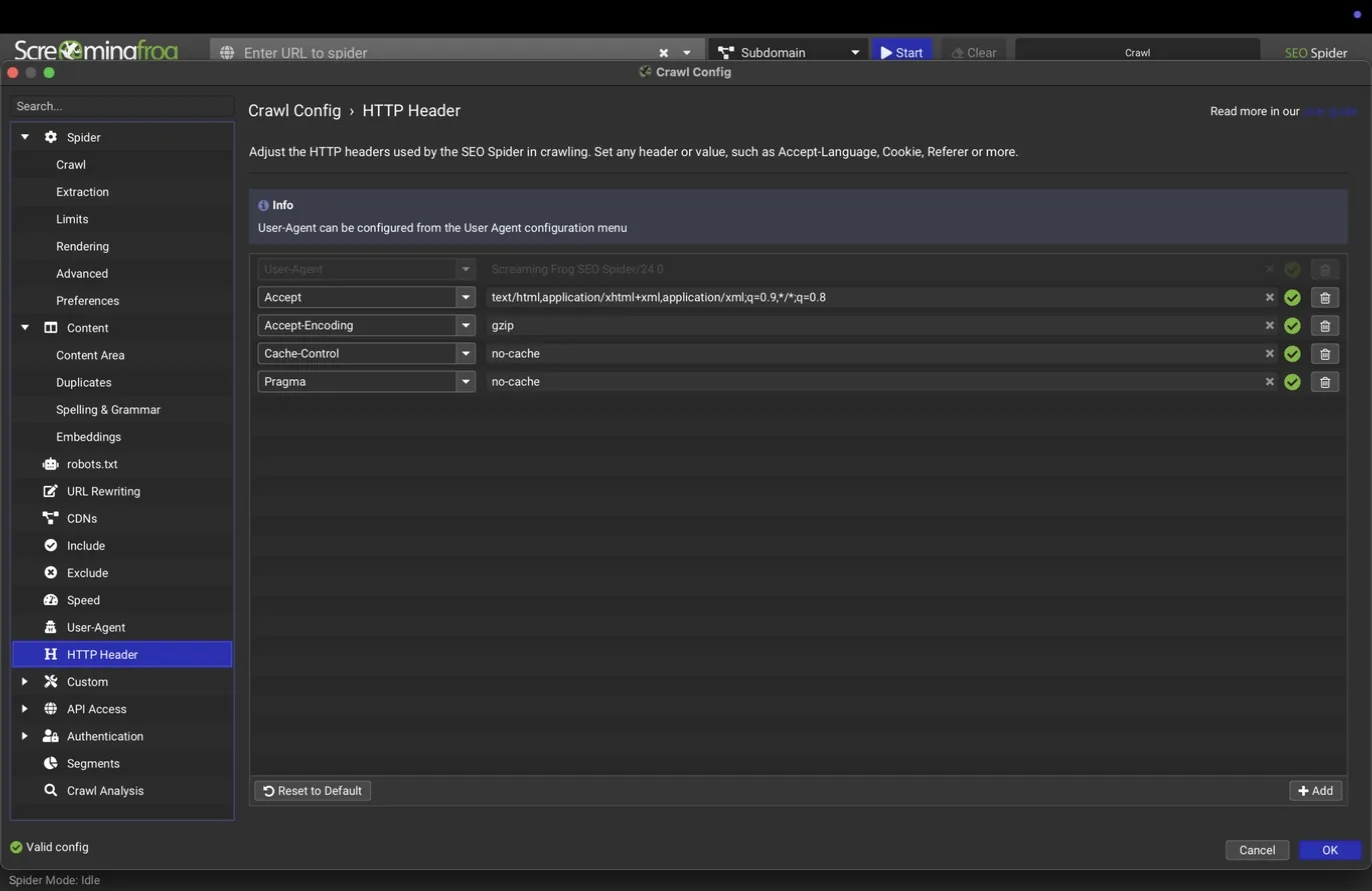Edit the Accept-Encoding gzip value field
The image size is (1372, 891).
[x=873, y=325]
